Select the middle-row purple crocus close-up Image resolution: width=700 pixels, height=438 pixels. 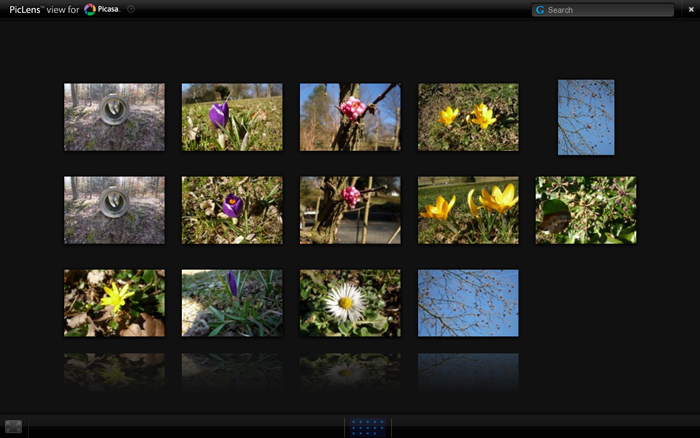click(x=232, y=210)
